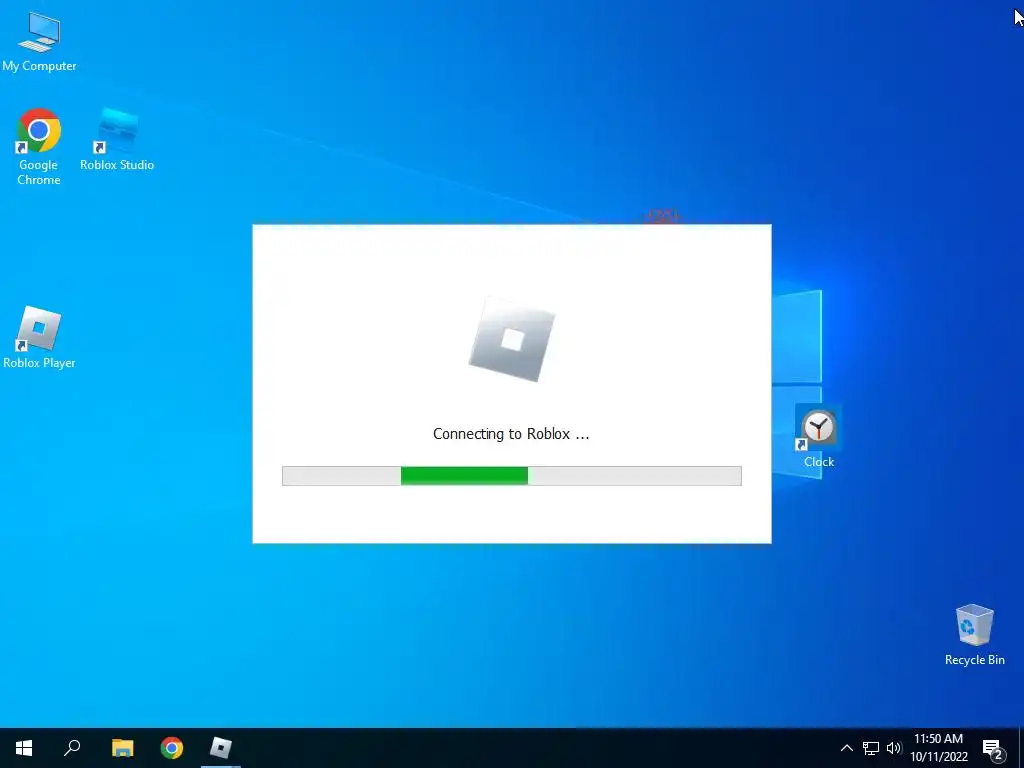Select the Roblox Player desktop shortcut

tap(39, 338)
